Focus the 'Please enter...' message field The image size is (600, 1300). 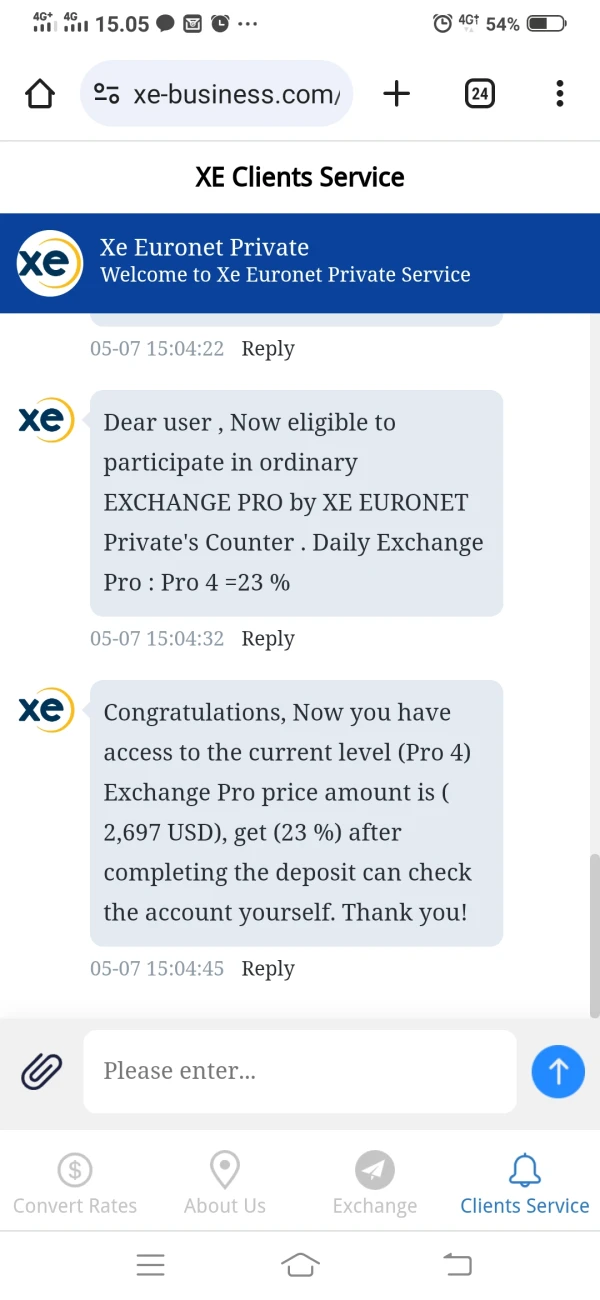(x=299, y=1071)
